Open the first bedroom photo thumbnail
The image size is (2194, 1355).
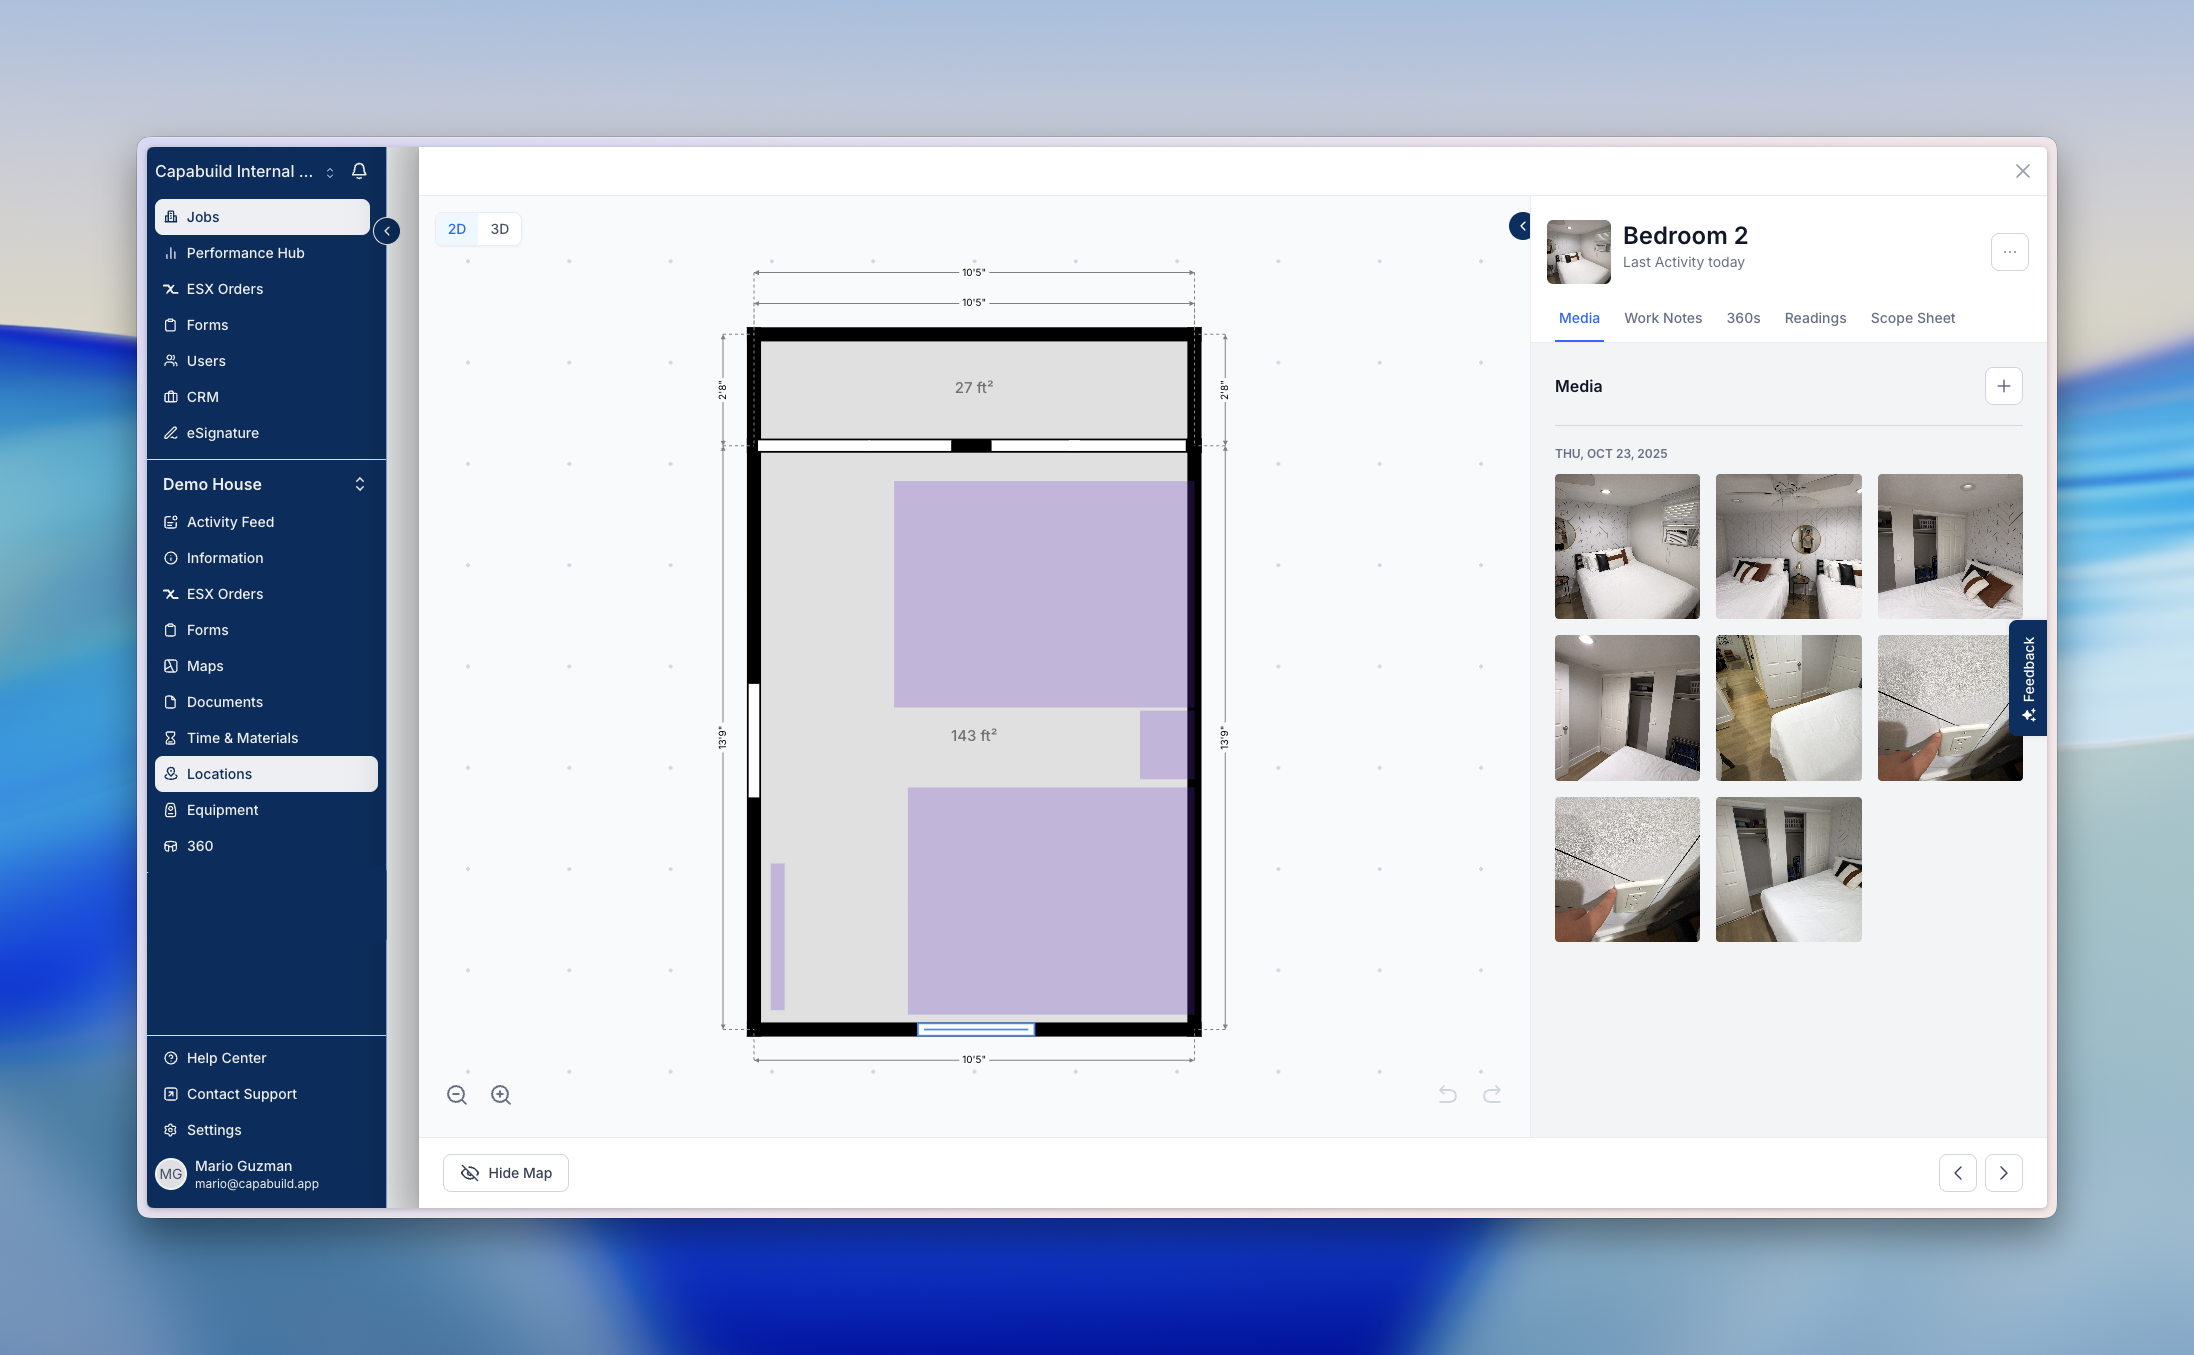[1626, 546]
